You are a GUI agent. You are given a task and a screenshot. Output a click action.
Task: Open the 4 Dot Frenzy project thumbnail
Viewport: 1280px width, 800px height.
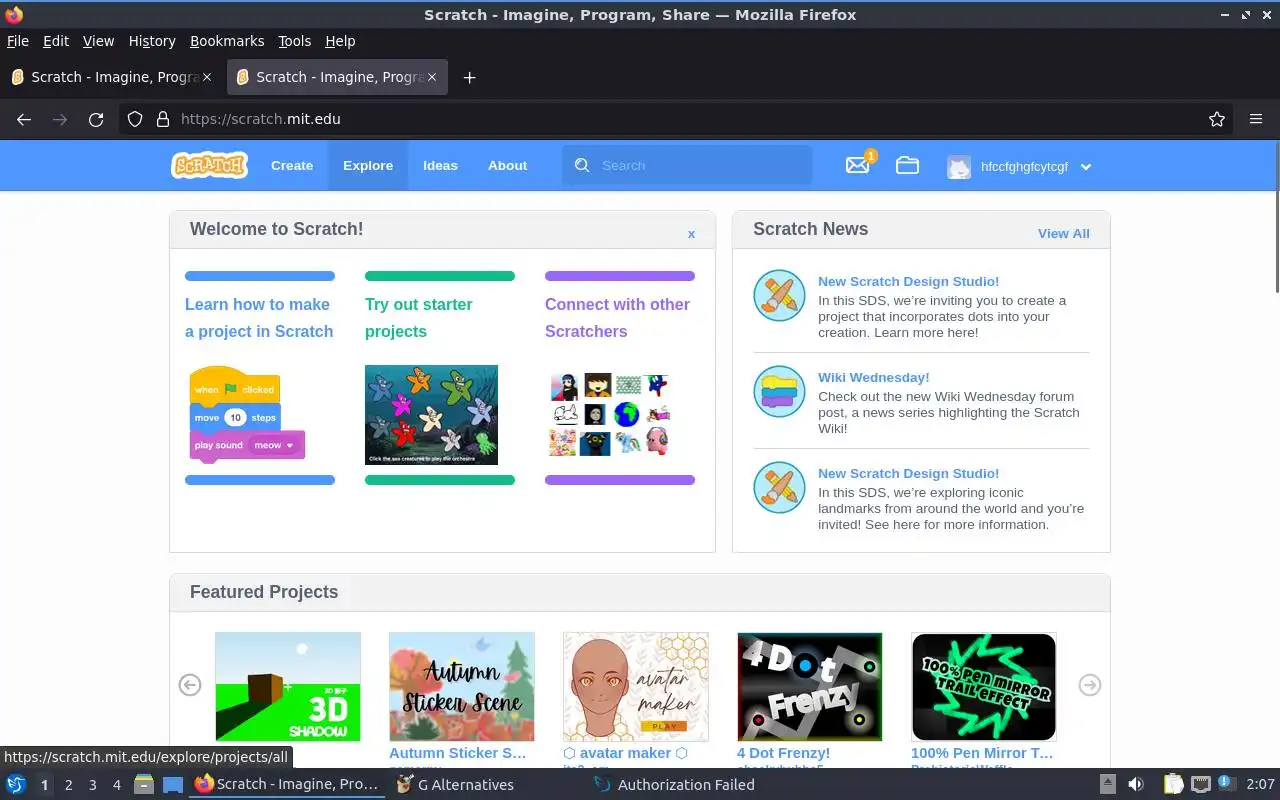coord(810,686)
